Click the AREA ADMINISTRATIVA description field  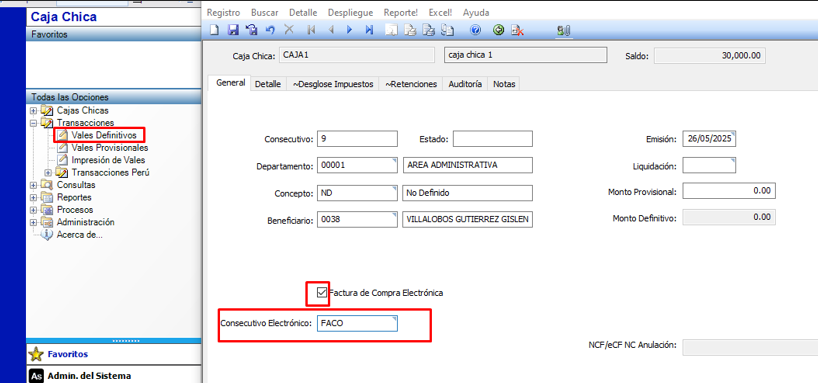click(x=467, y=165)
